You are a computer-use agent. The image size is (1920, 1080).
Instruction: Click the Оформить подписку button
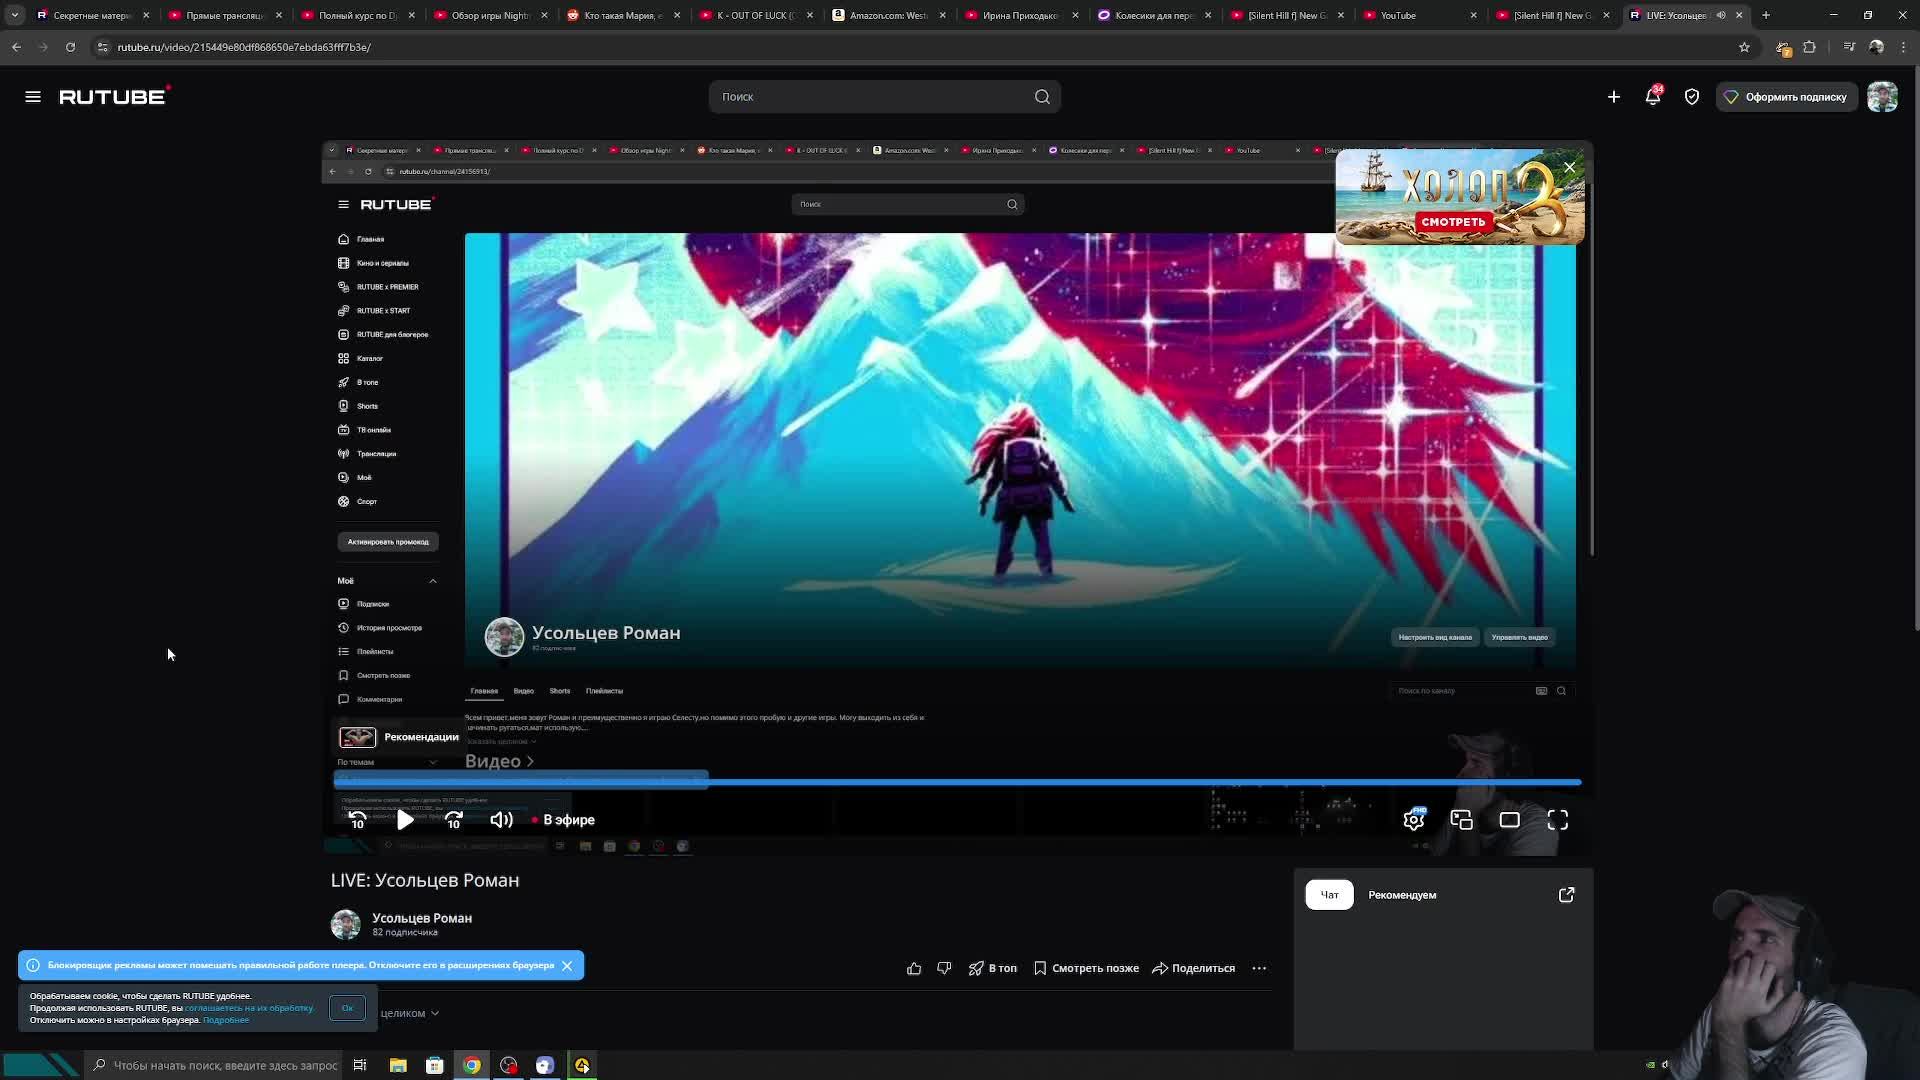[x=1786, y=97]
